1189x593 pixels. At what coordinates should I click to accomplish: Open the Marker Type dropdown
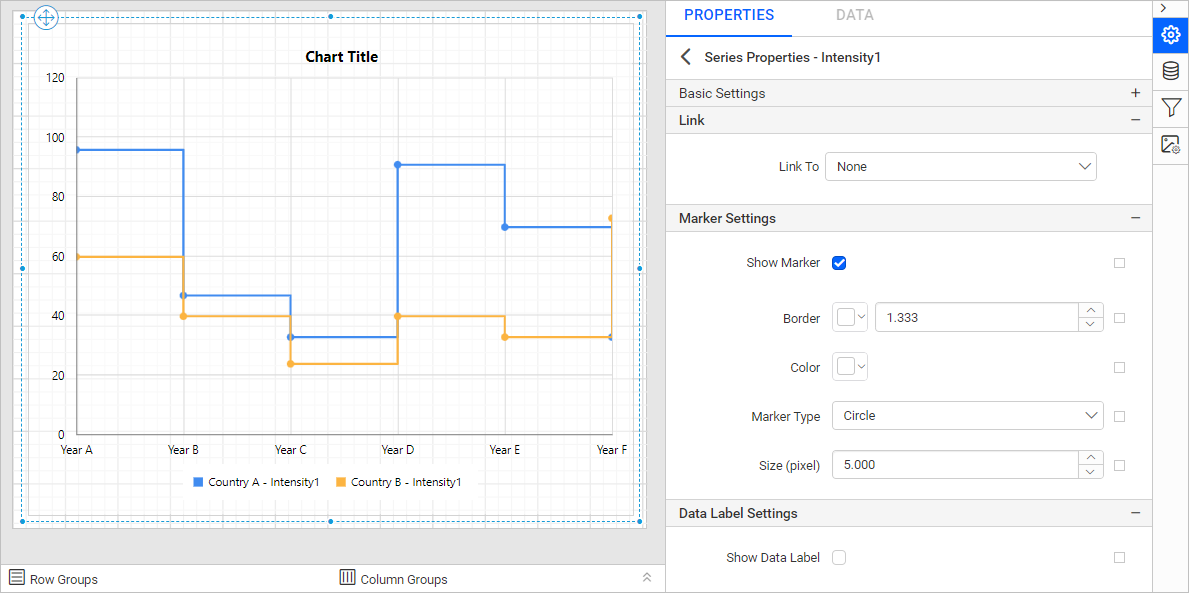[967, 415]
